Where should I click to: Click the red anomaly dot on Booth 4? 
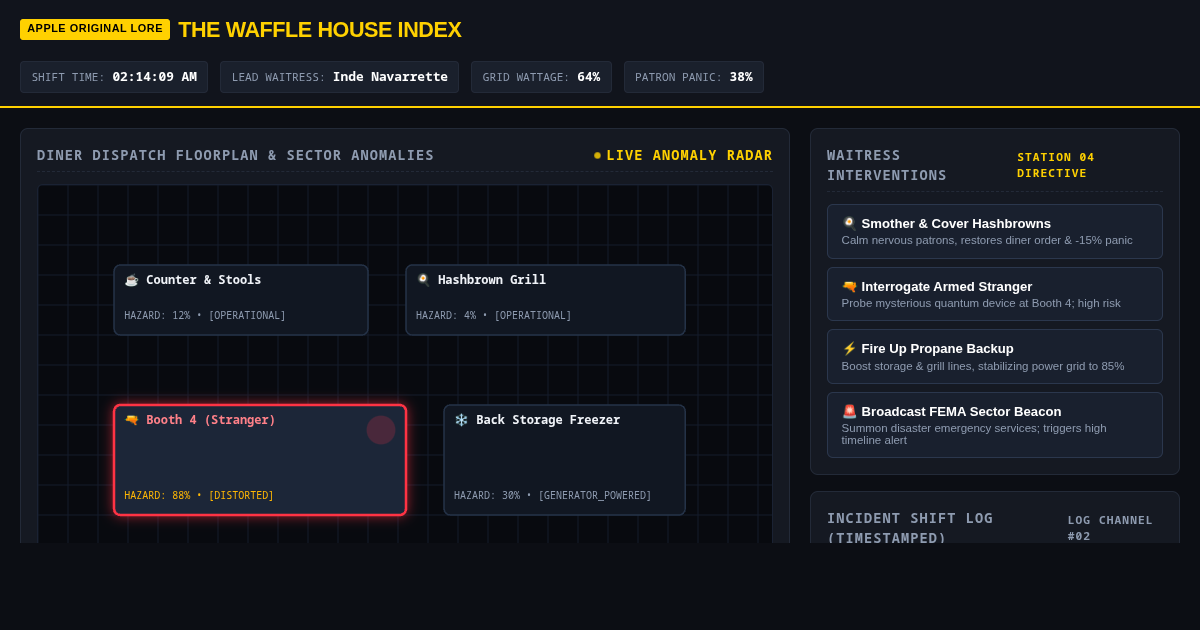tap(381, 430)
